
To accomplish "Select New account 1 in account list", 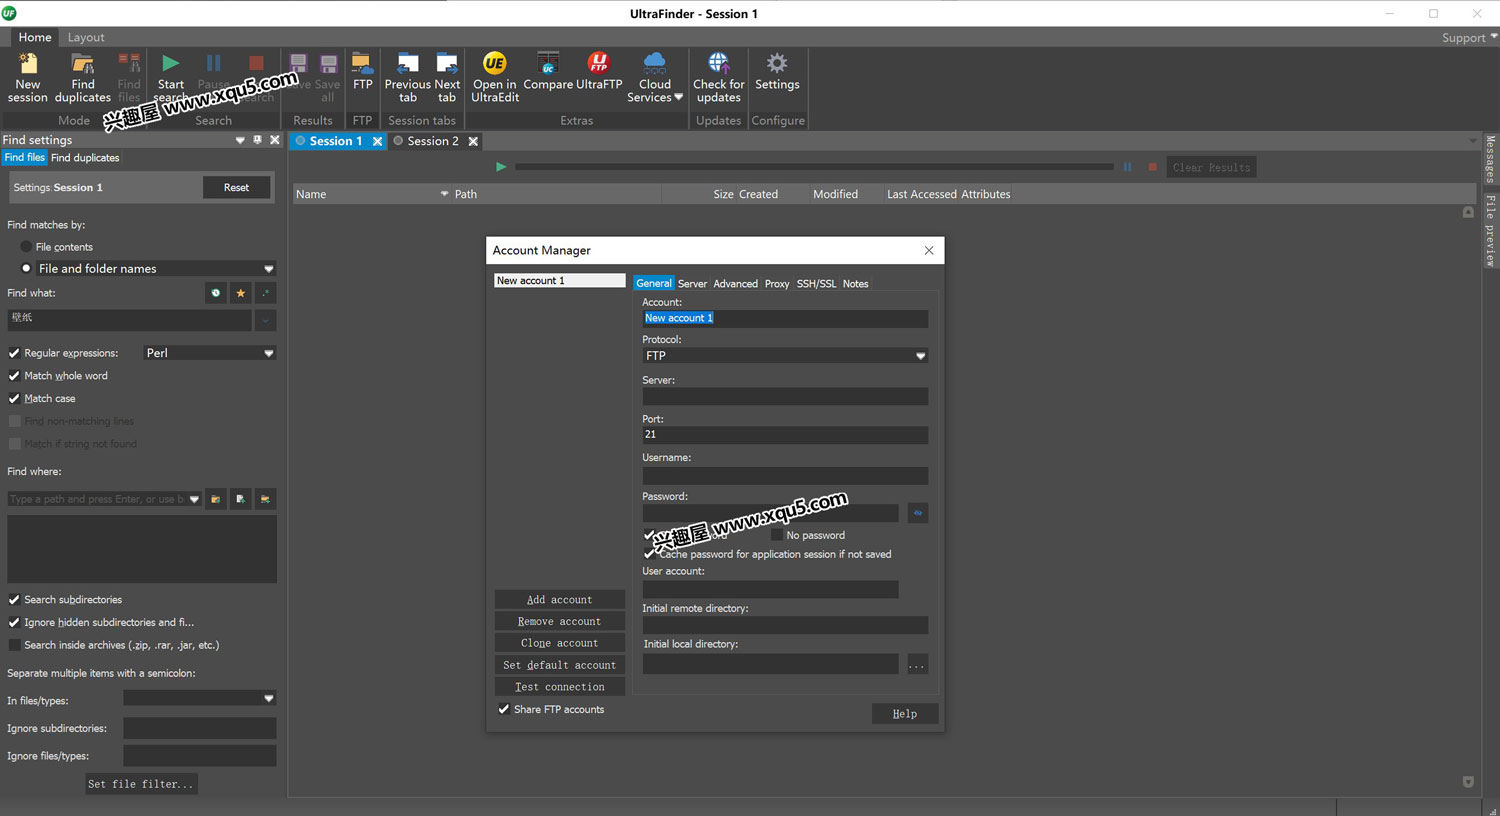I will pyautogui.click(x=559, y=281).
